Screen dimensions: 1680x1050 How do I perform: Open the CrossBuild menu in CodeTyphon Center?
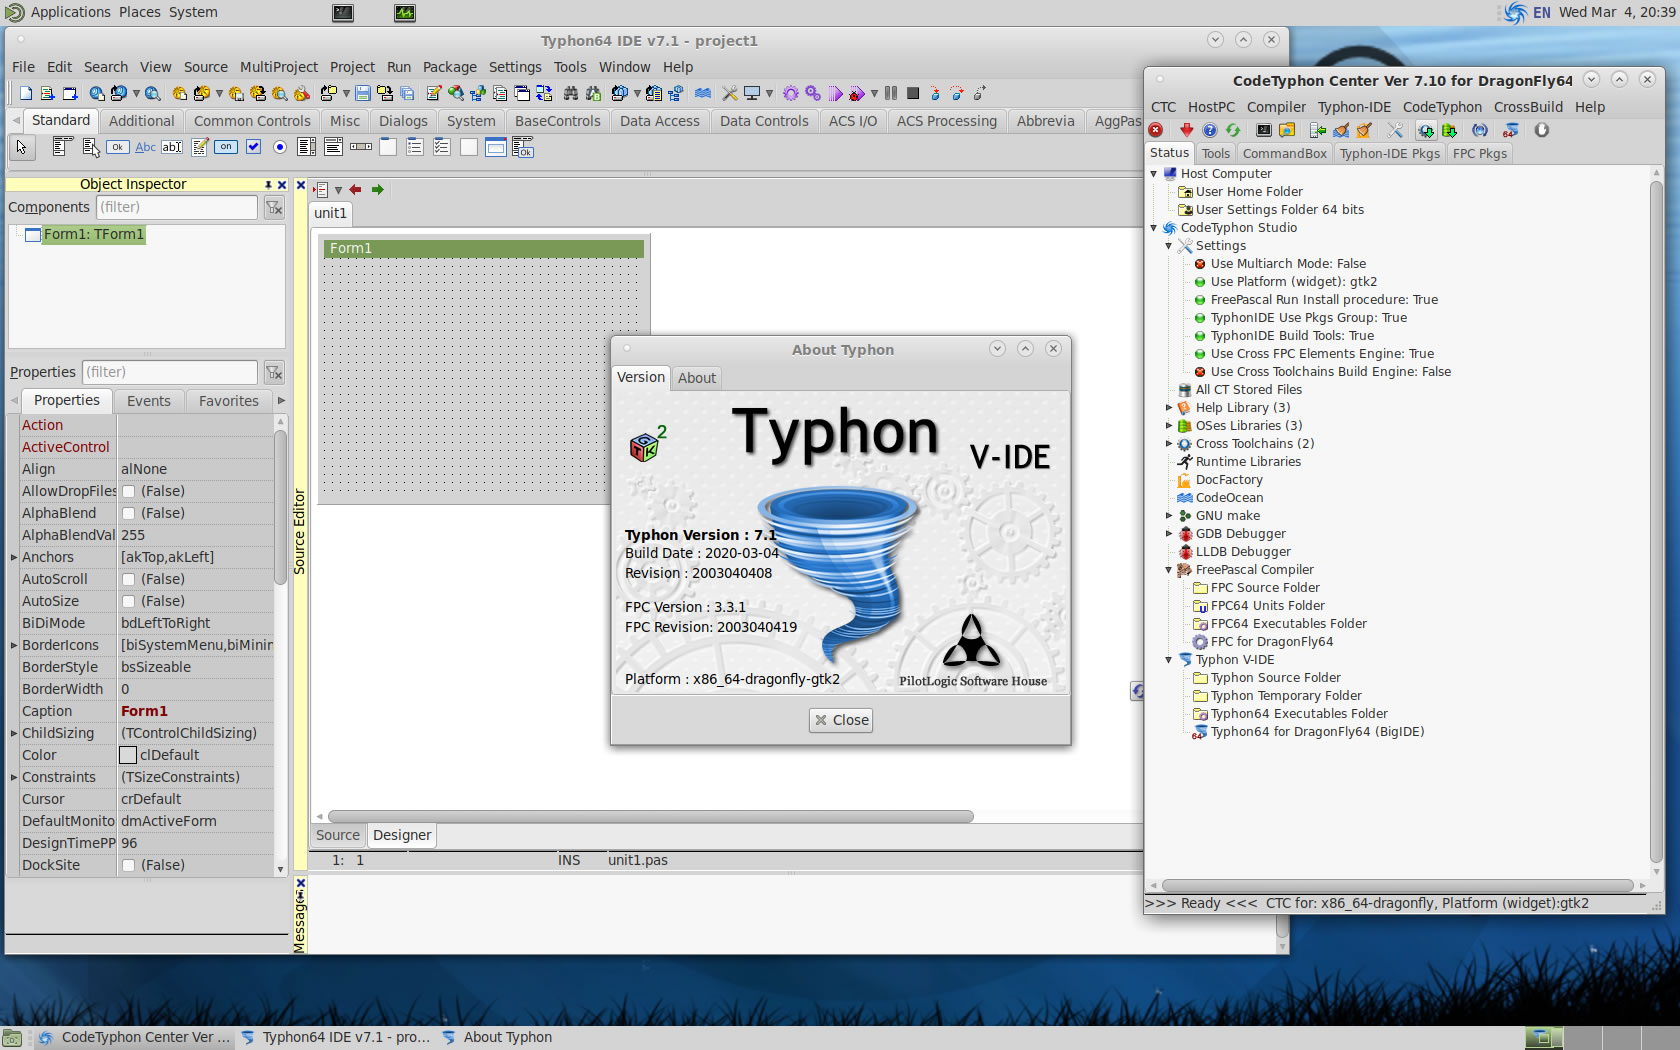1528,107
